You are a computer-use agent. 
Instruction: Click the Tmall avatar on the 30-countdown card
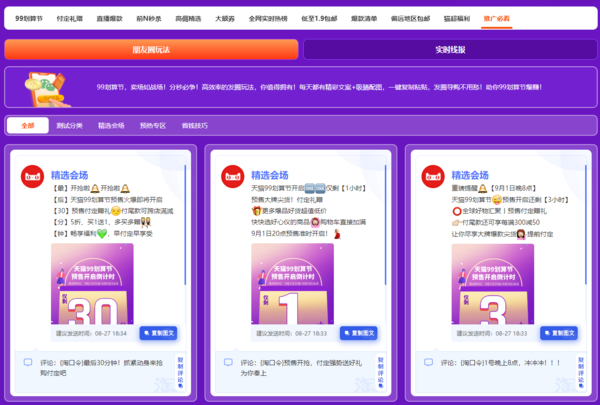point(33,176)
